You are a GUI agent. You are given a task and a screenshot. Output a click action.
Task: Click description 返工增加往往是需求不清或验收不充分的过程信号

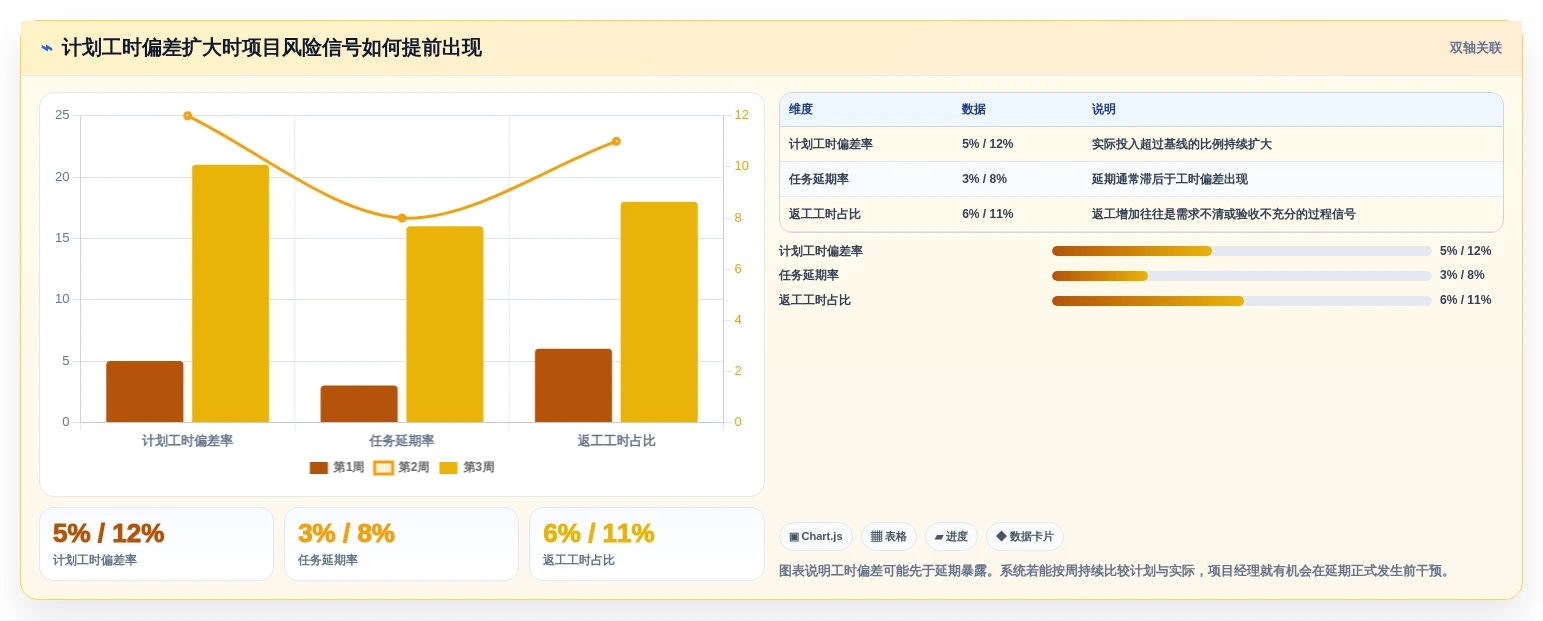pos(1224,214)
